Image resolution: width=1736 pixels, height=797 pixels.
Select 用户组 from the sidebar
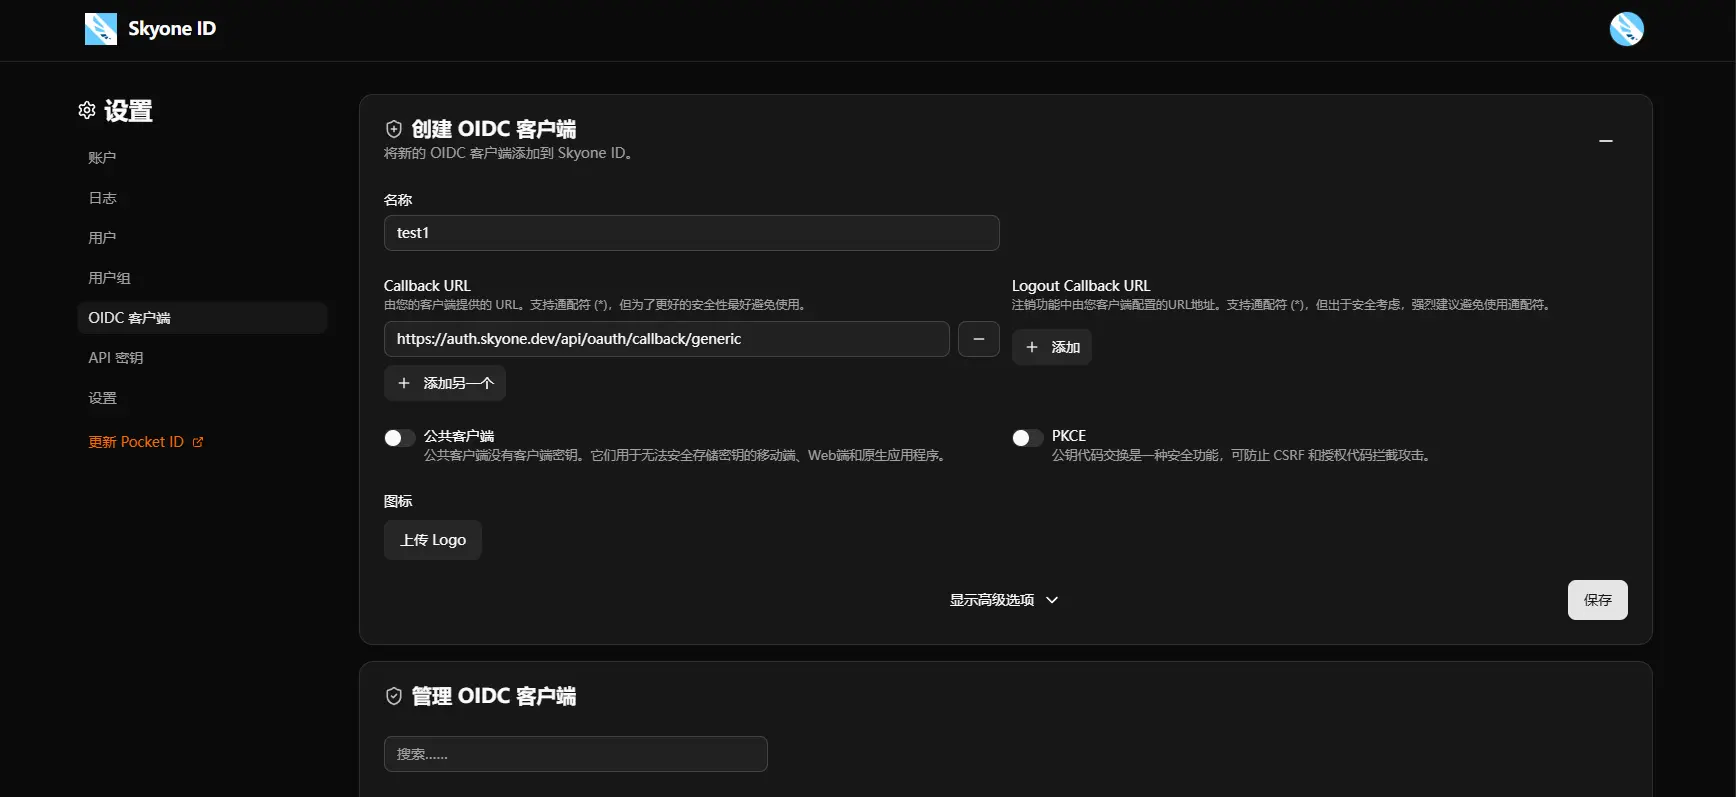pyautogui.click(x=109, y=278)
